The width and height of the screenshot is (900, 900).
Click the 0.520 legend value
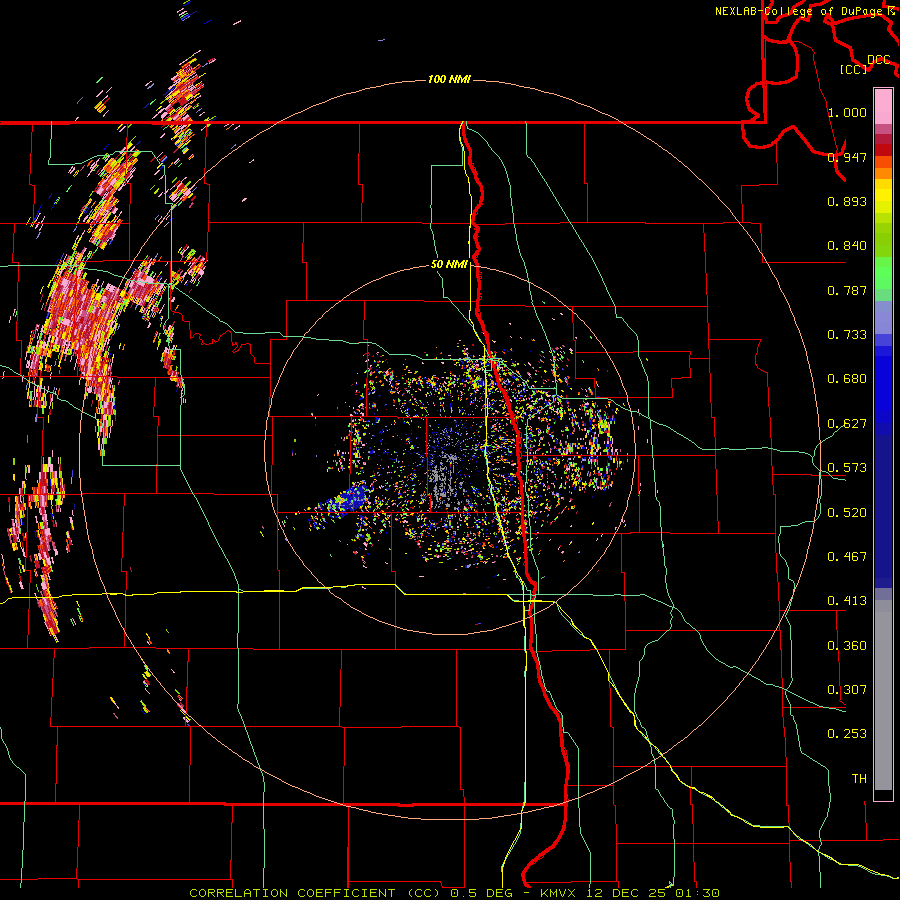click(x=847, y=513)
